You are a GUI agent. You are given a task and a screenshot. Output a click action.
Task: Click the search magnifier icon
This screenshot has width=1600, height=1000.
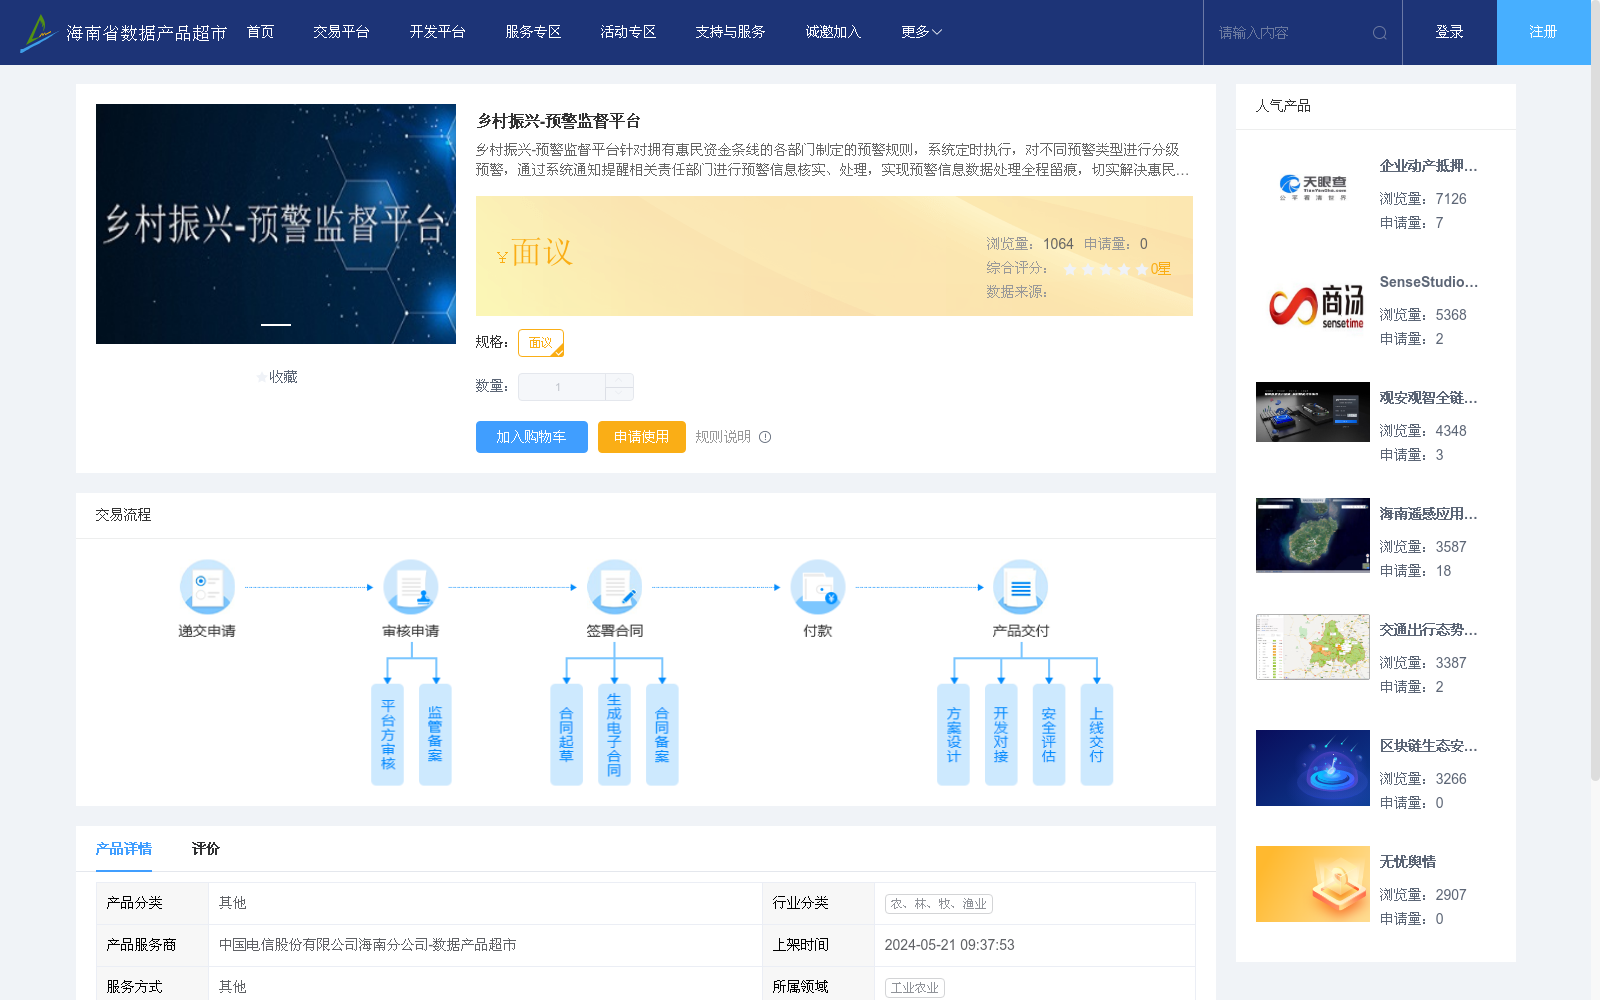(x=1380, y=33)
